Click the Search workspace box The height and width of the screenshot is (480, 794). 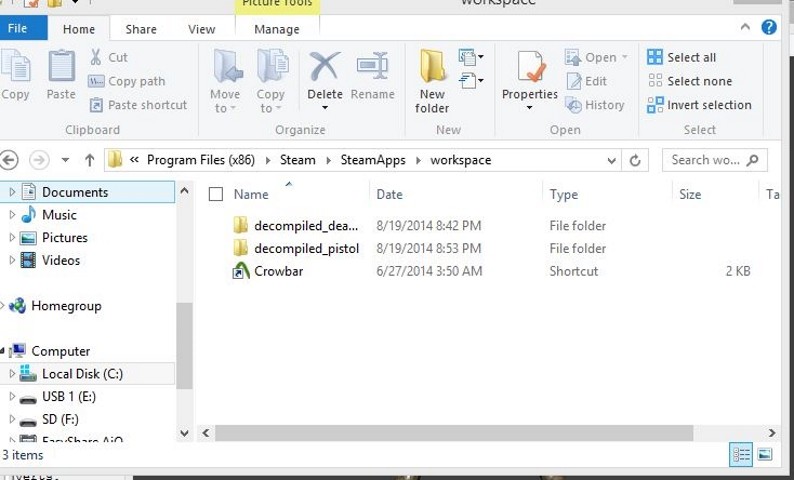(714, 161)
